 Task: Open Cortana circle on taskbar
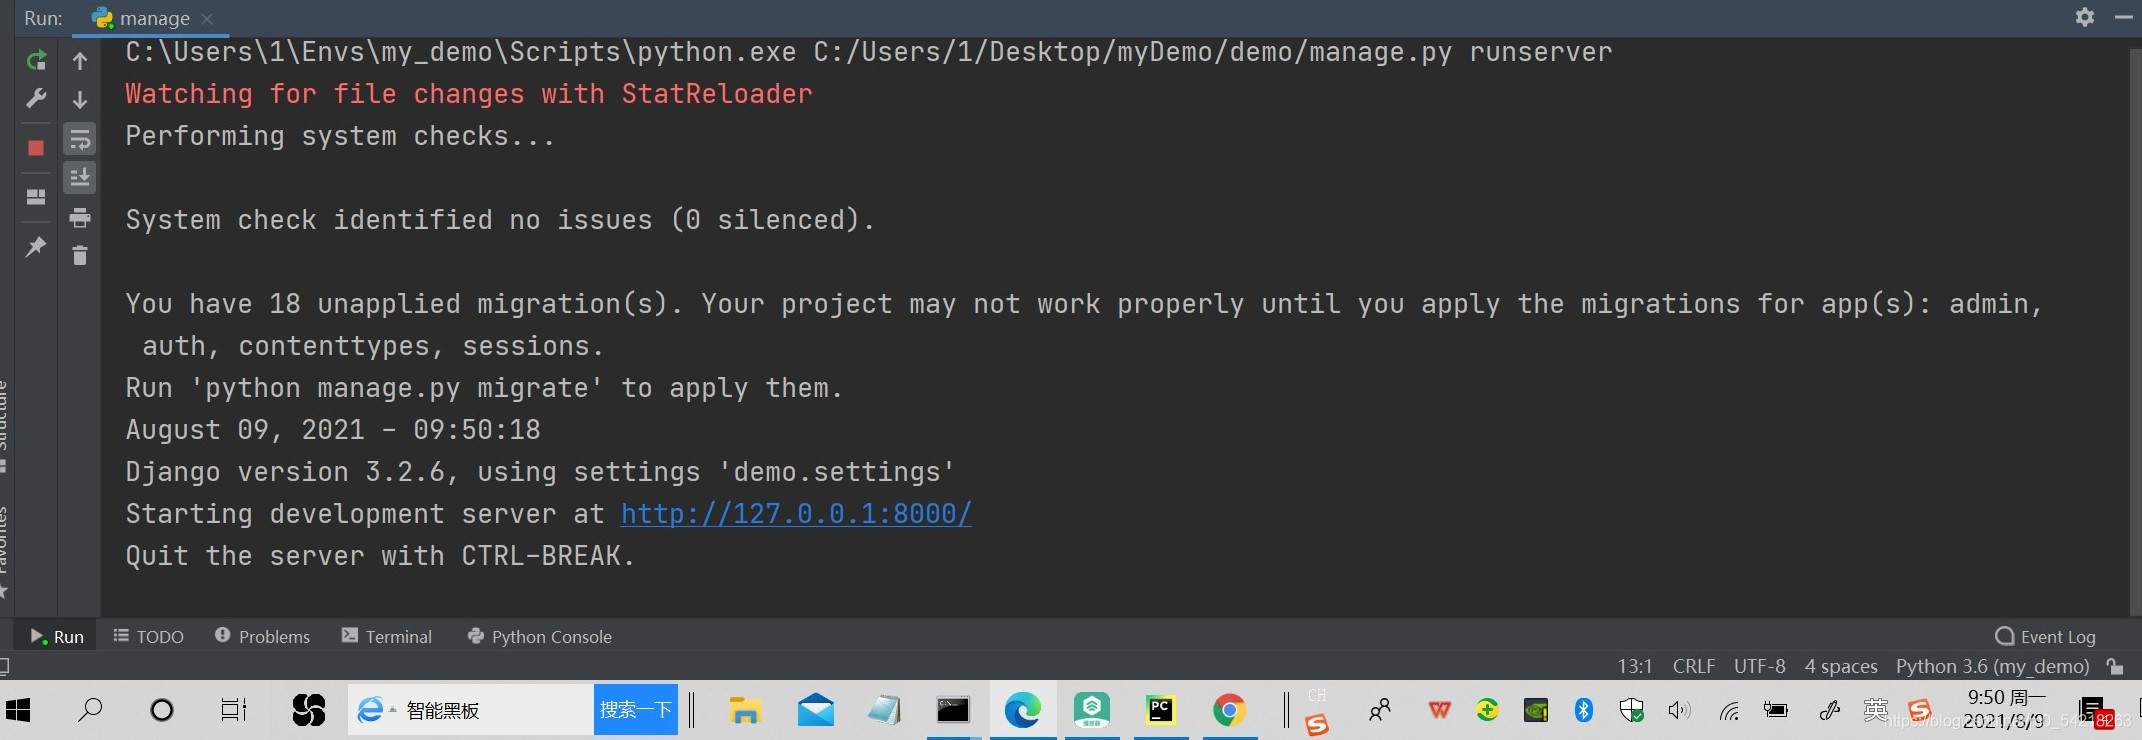pos(161,711)
